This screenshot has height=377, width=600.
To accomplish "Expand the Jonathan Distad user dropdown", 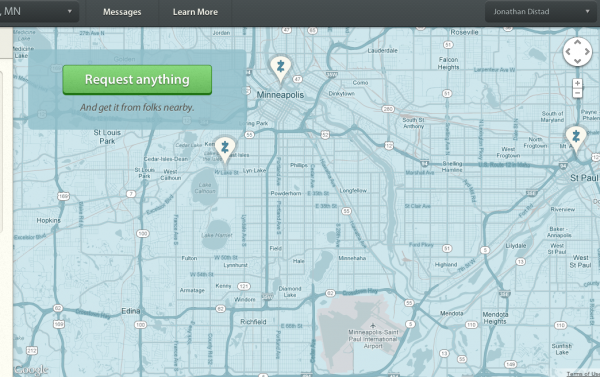I will [x=541, y=12].
